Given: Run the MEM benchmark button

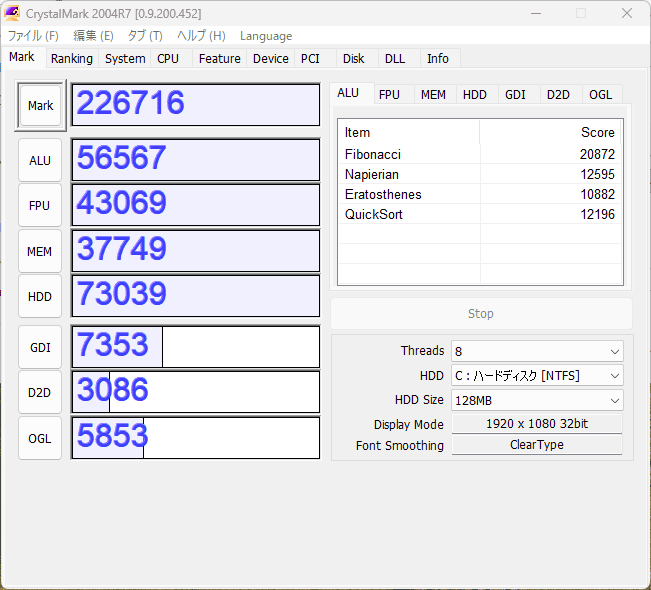Looking at the screenshot, I should point(40,252).
